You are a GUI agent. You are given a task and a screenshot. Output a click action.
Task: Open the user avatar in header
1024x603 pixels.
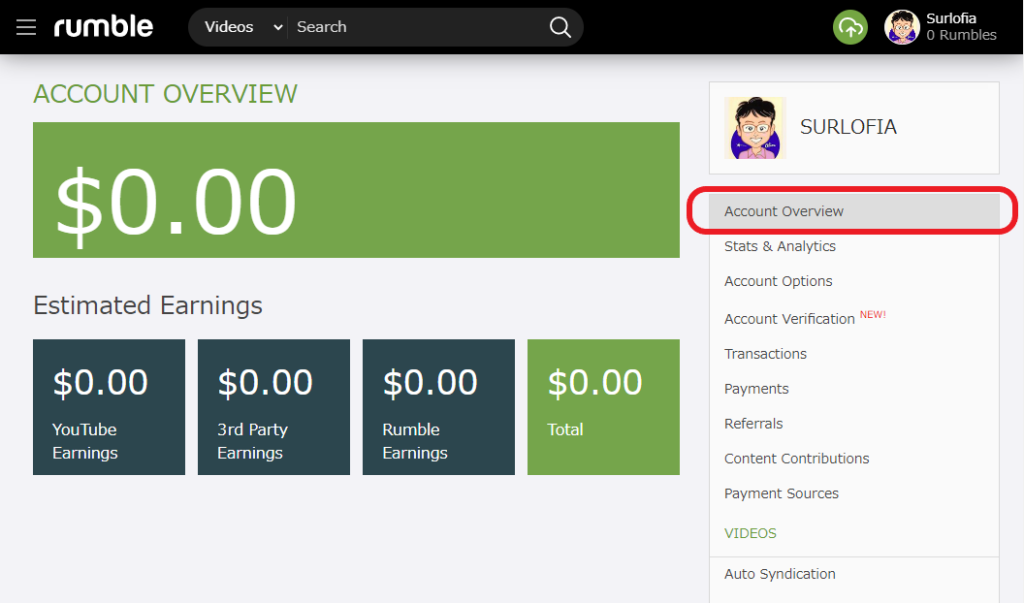coord(901,27)
